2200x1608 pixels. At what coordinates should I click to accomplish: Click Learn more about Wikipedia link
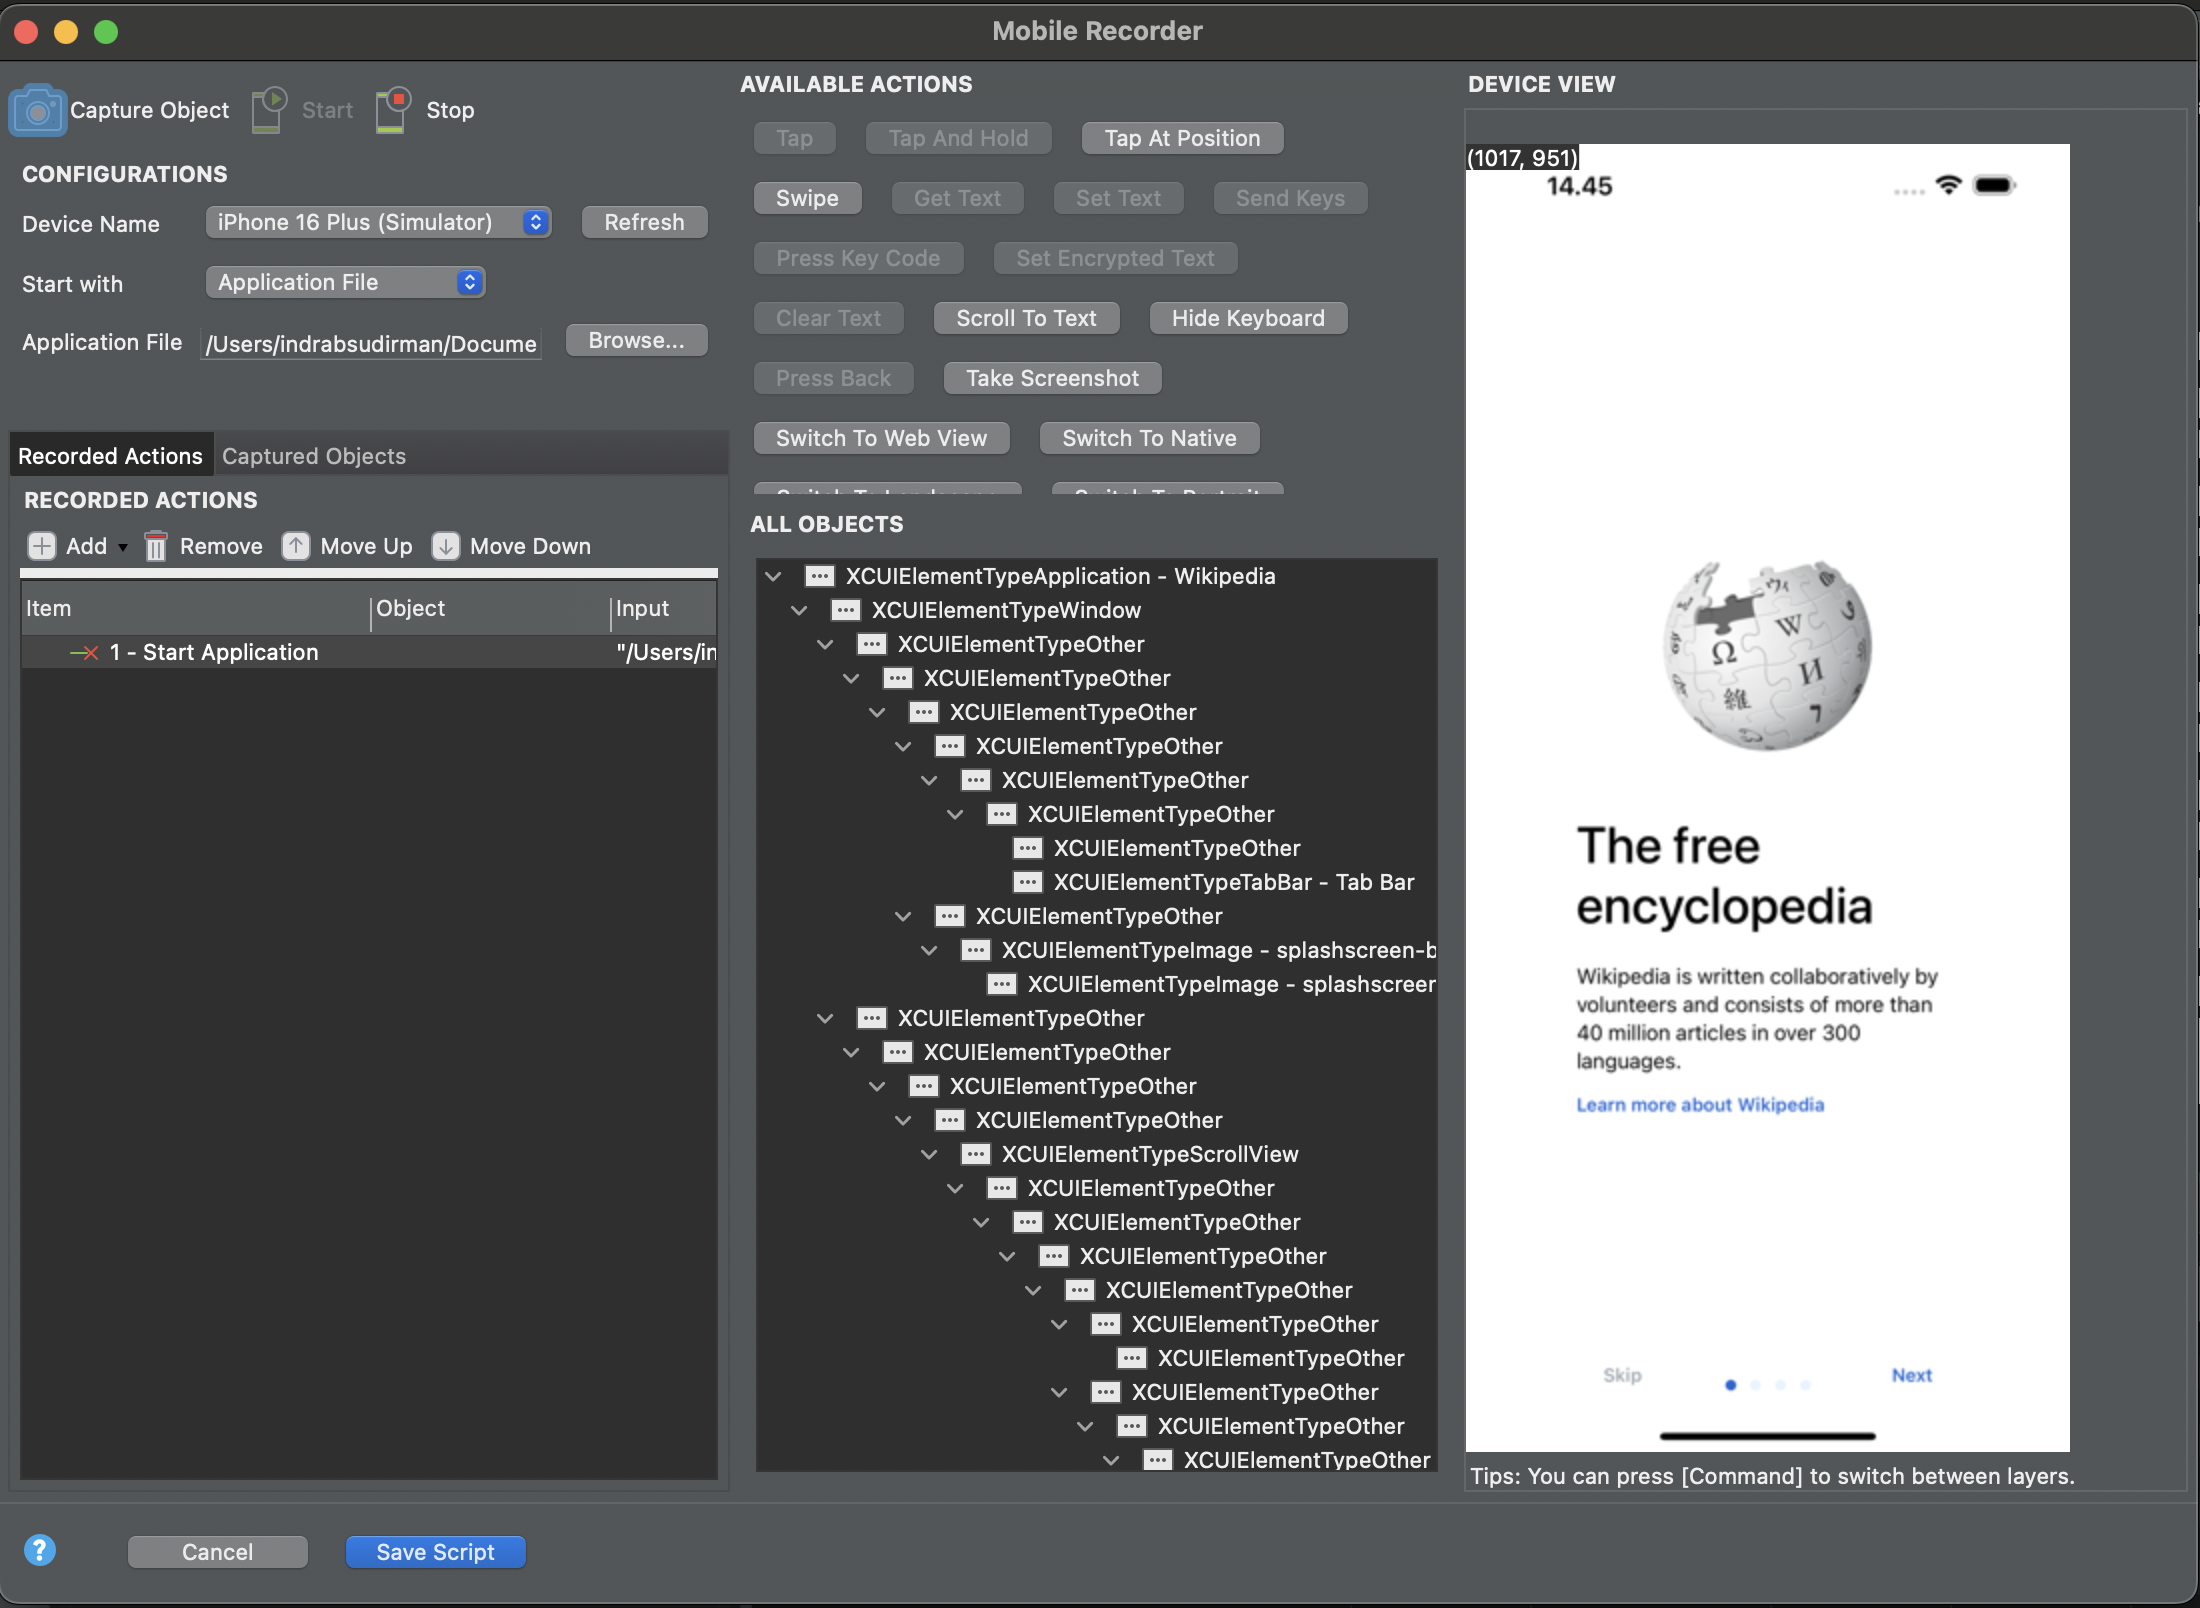point(1700,1105)
